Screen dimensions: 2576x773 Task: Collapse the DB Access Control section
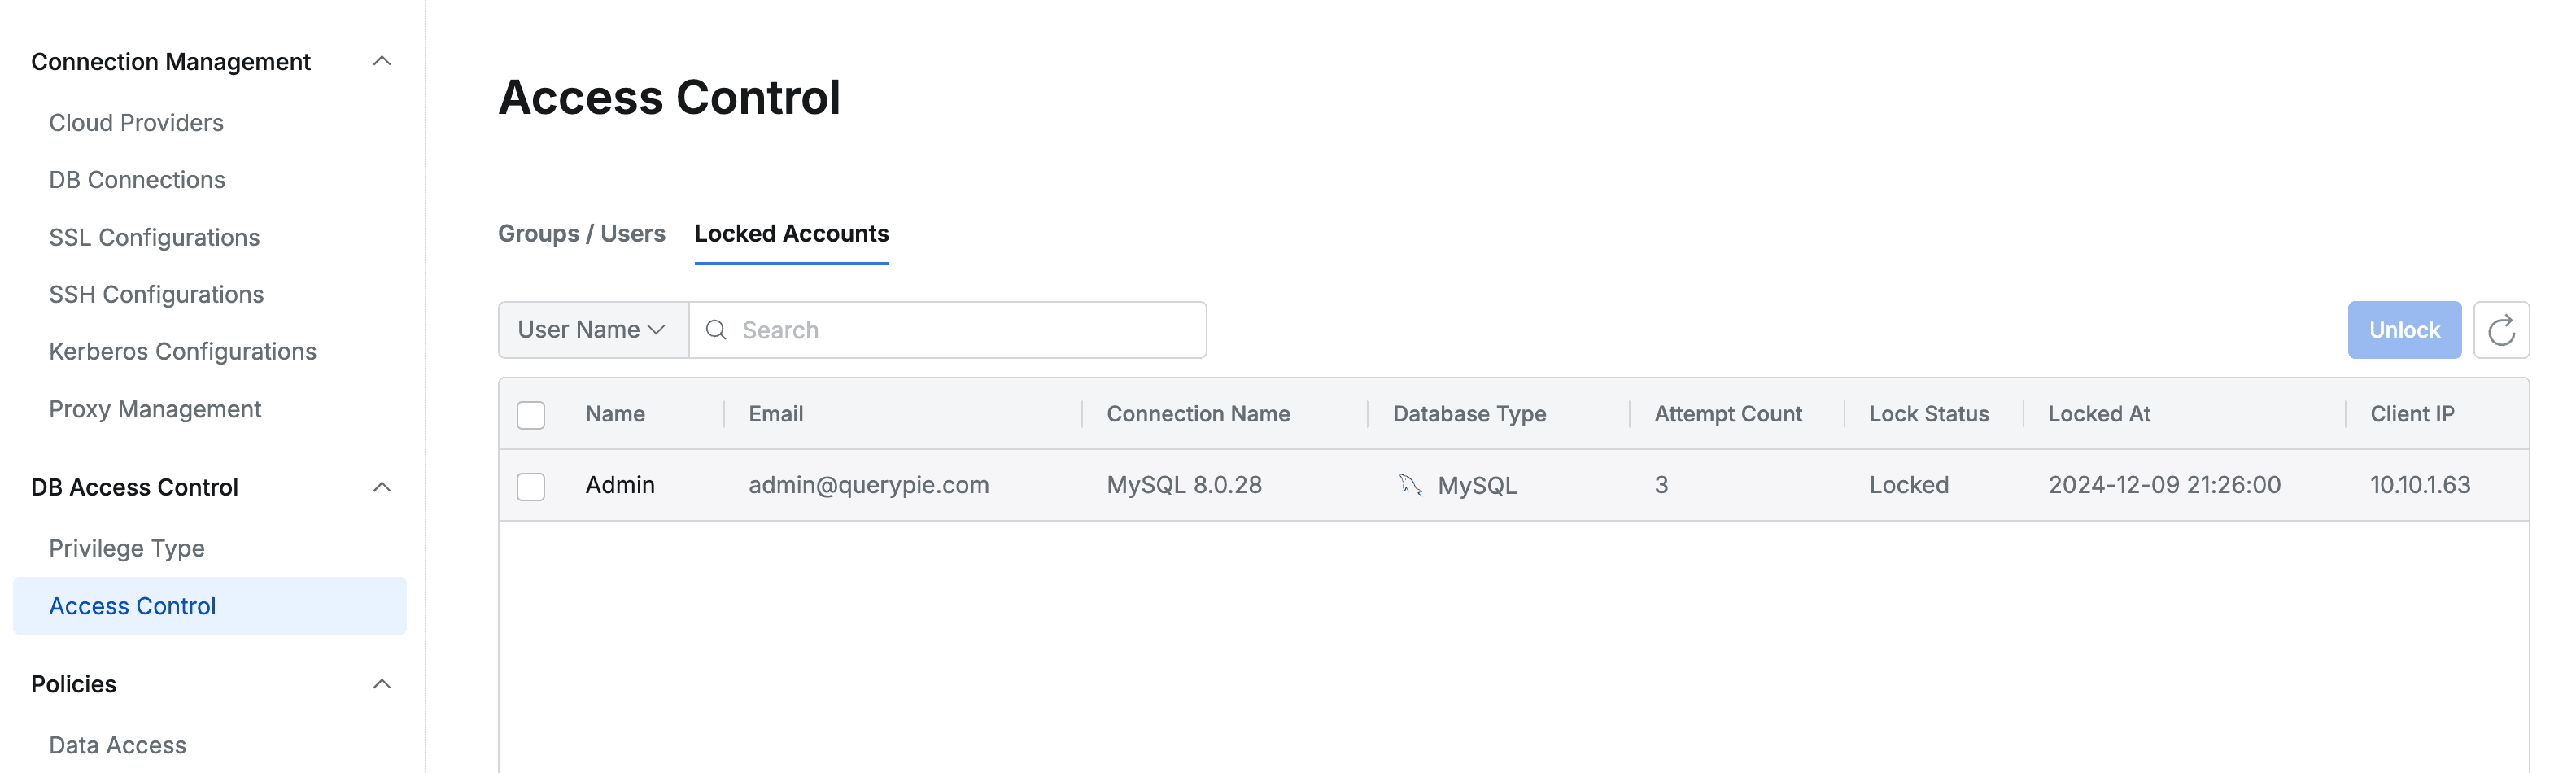381,487
